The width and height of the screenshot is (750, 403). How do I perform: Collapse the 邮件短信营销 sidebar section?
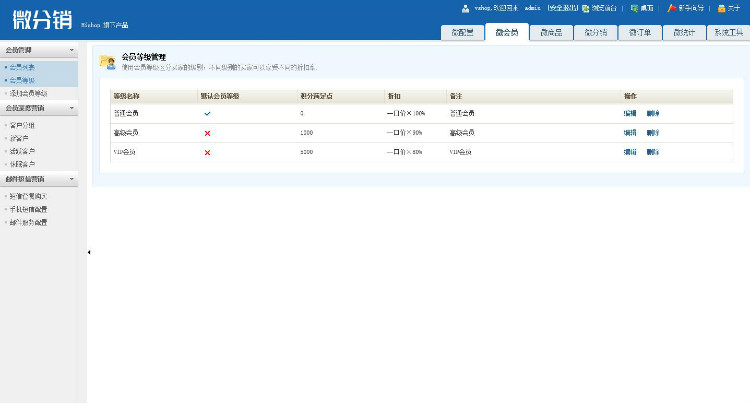click(x=71, y=179)
